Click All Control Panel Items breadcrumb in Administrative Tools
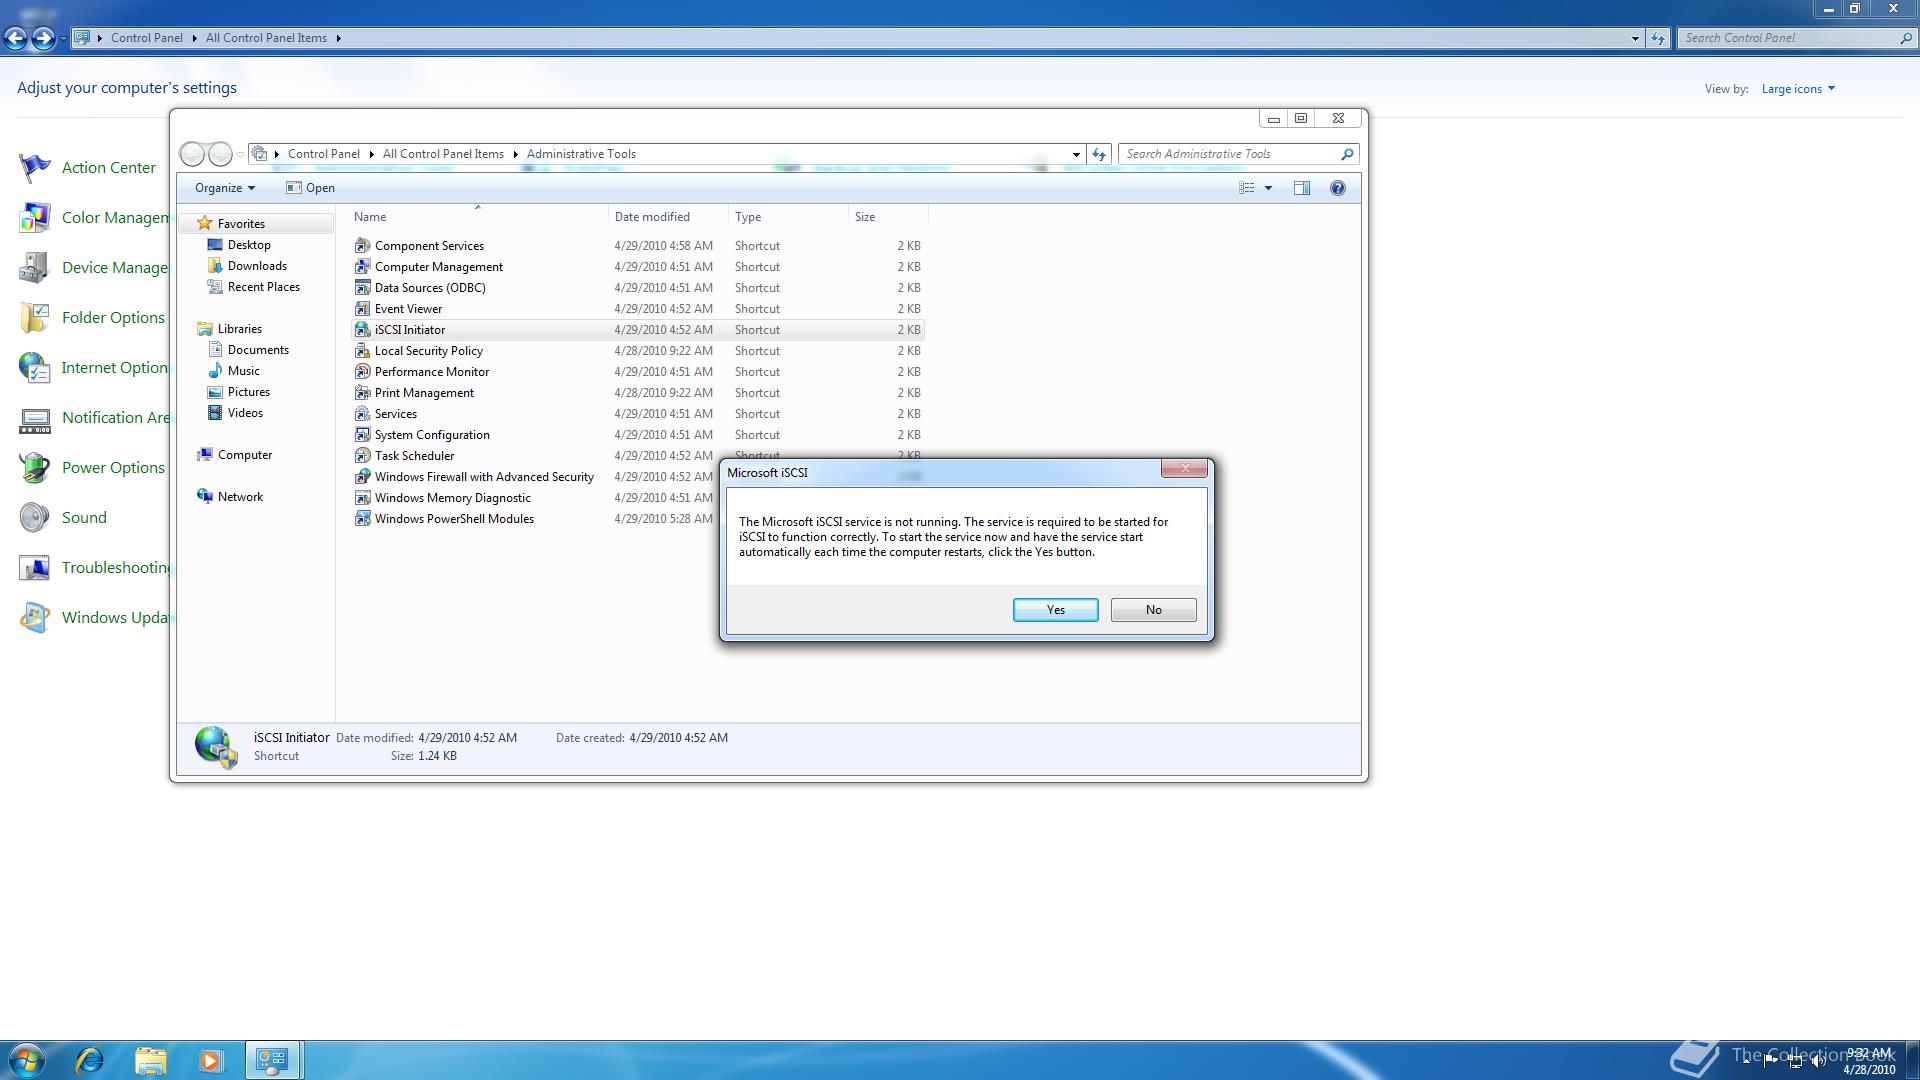This screenshot has height=1080, width=1920. 443,154
